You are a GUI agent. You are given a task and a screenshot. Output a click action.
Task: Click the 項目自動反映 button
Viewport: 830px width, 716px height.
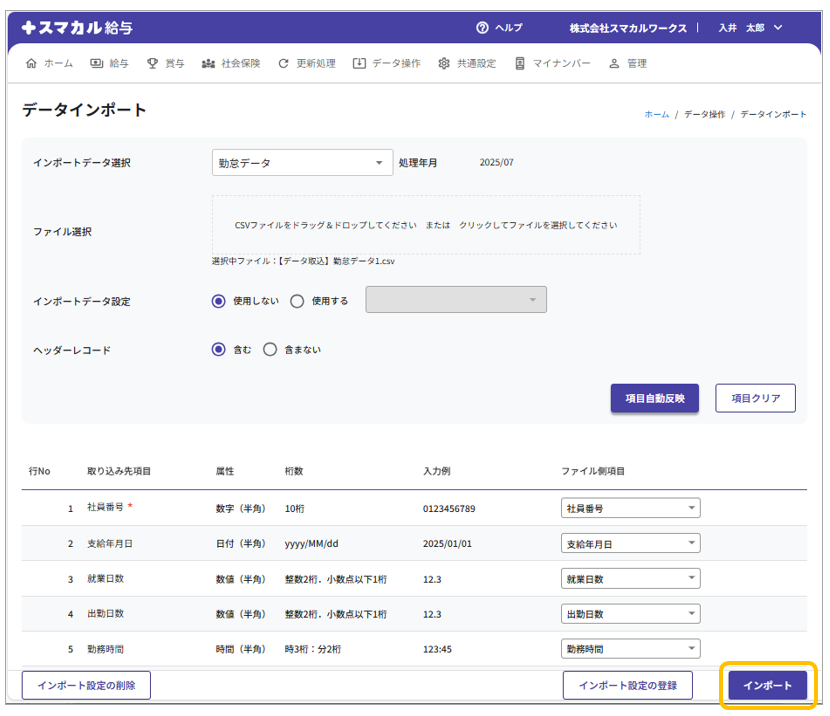654,398
